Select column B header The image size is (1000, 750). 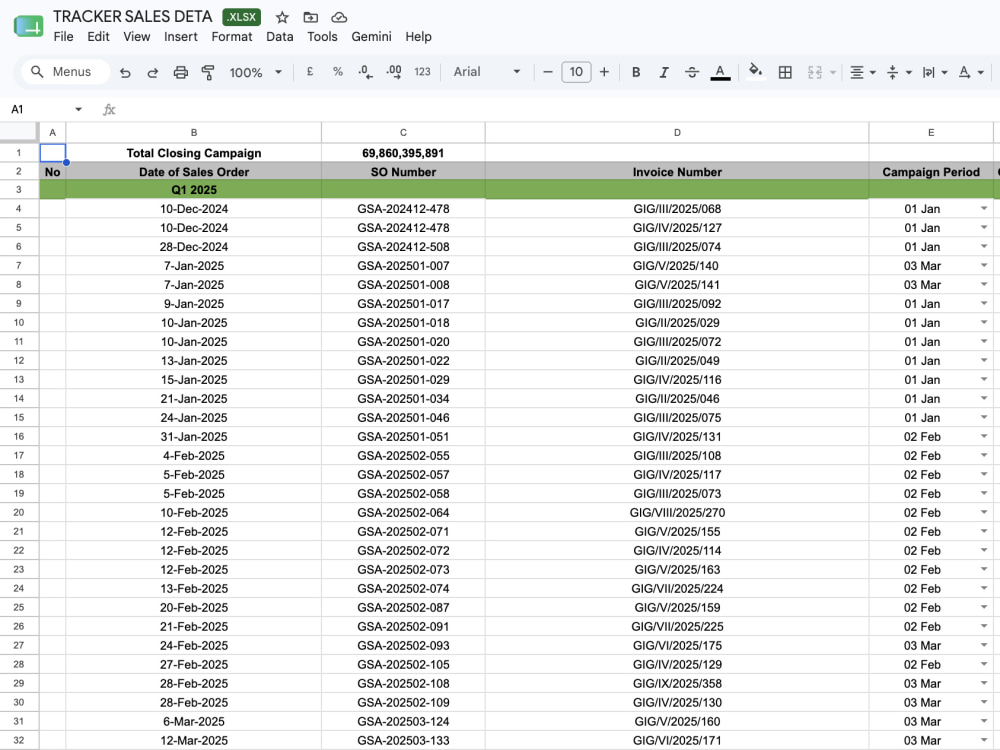tap(194, 133)
